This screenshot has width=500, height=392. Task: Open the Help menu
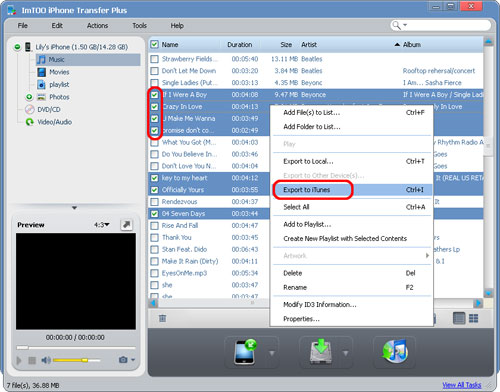(x=177, y=26)
